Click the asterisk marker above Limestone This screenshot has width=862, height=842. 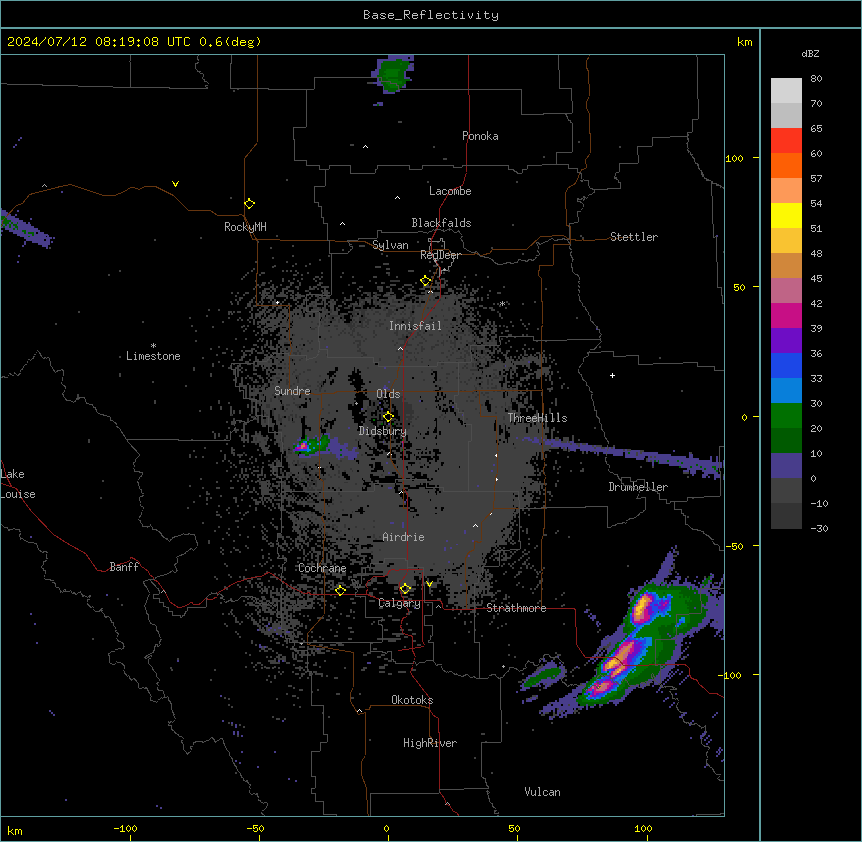(153, 346)
